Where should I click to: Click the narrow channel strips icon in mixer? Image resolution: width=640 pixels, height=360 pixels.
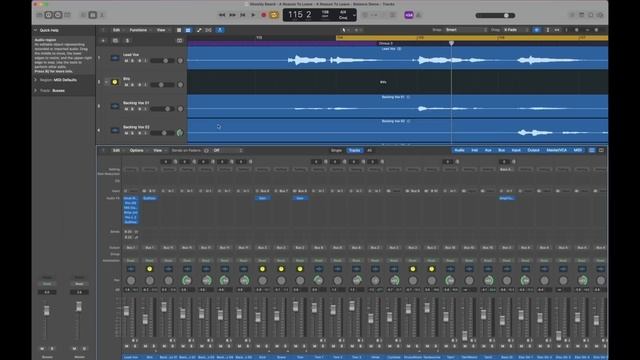592,151
